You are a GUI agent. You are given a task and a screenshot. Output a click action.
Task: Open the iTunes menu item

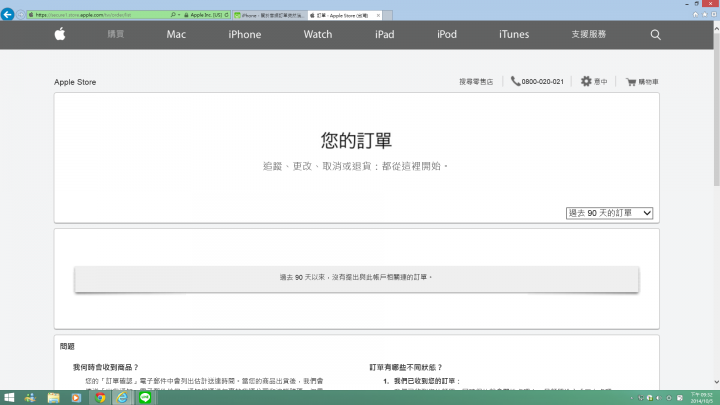[x=514, y=34]
